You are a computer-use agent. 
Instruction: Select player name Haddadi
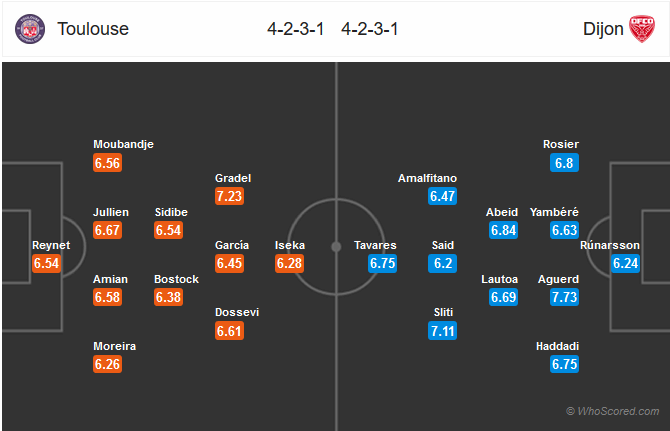point(557,346)
